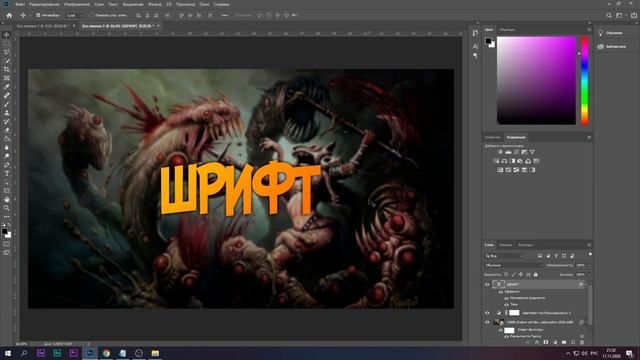
Task: Open the layer blend mode dropdown
Action: coord(513,265)
